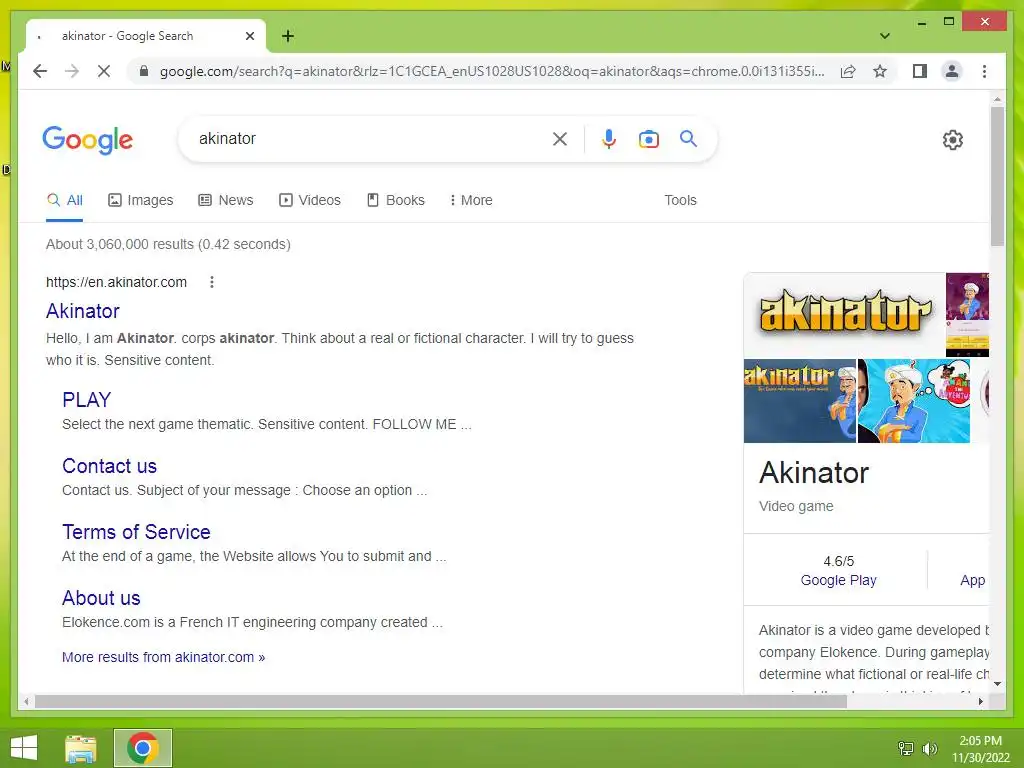The width and height of the screenshot is (1024, 768).
Task: Close the akinator Google Search tab
Action: [249, 36]
